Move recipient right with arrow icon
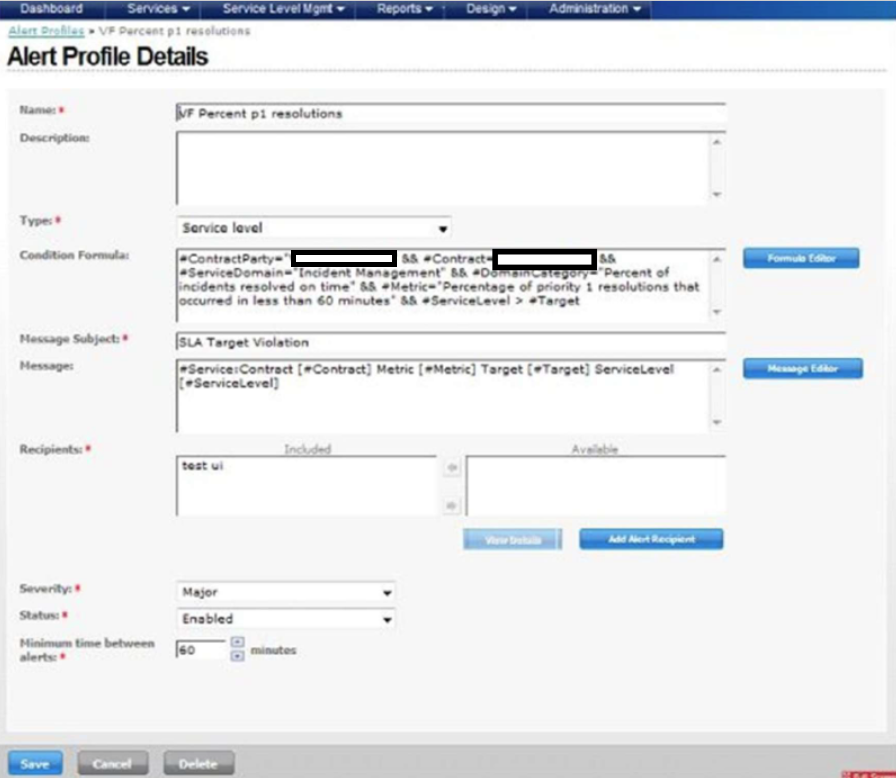 point(451,506)
